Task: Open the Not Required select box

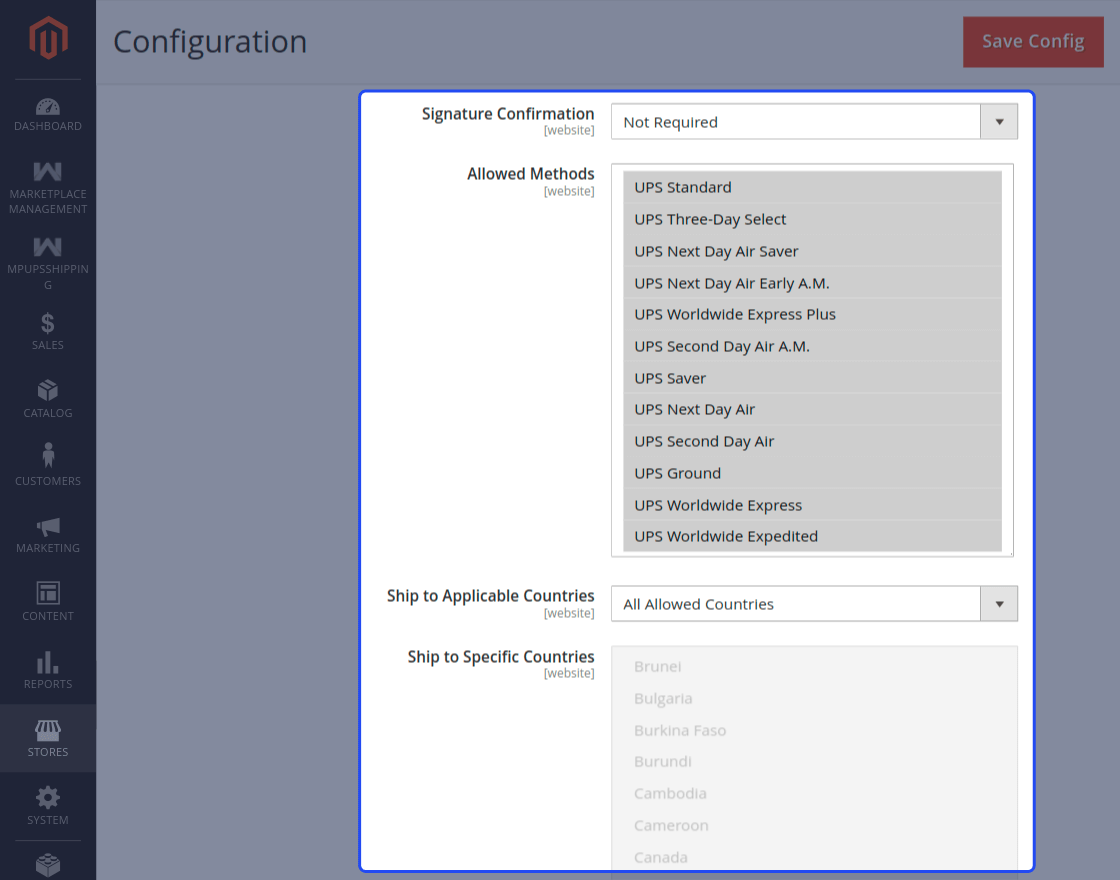Action: pos(814,122)
